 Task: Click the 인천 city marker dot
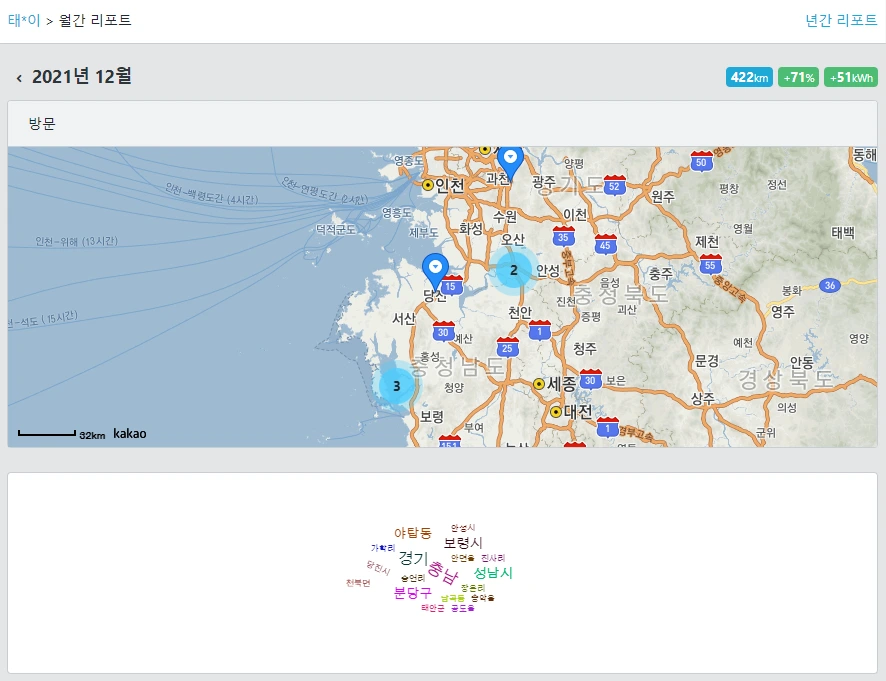click(428, 185)
